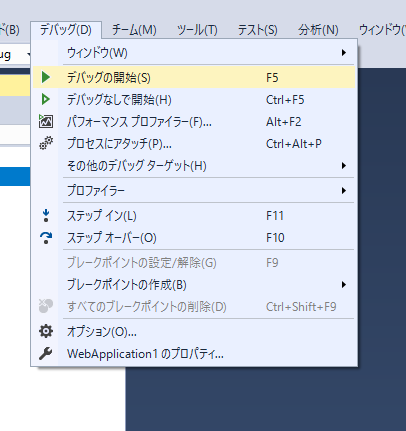Click the Alt+F2 shortcut label
Image resolution: width=406 pixels, height=431 pixels.
click(x=283, y=122)
